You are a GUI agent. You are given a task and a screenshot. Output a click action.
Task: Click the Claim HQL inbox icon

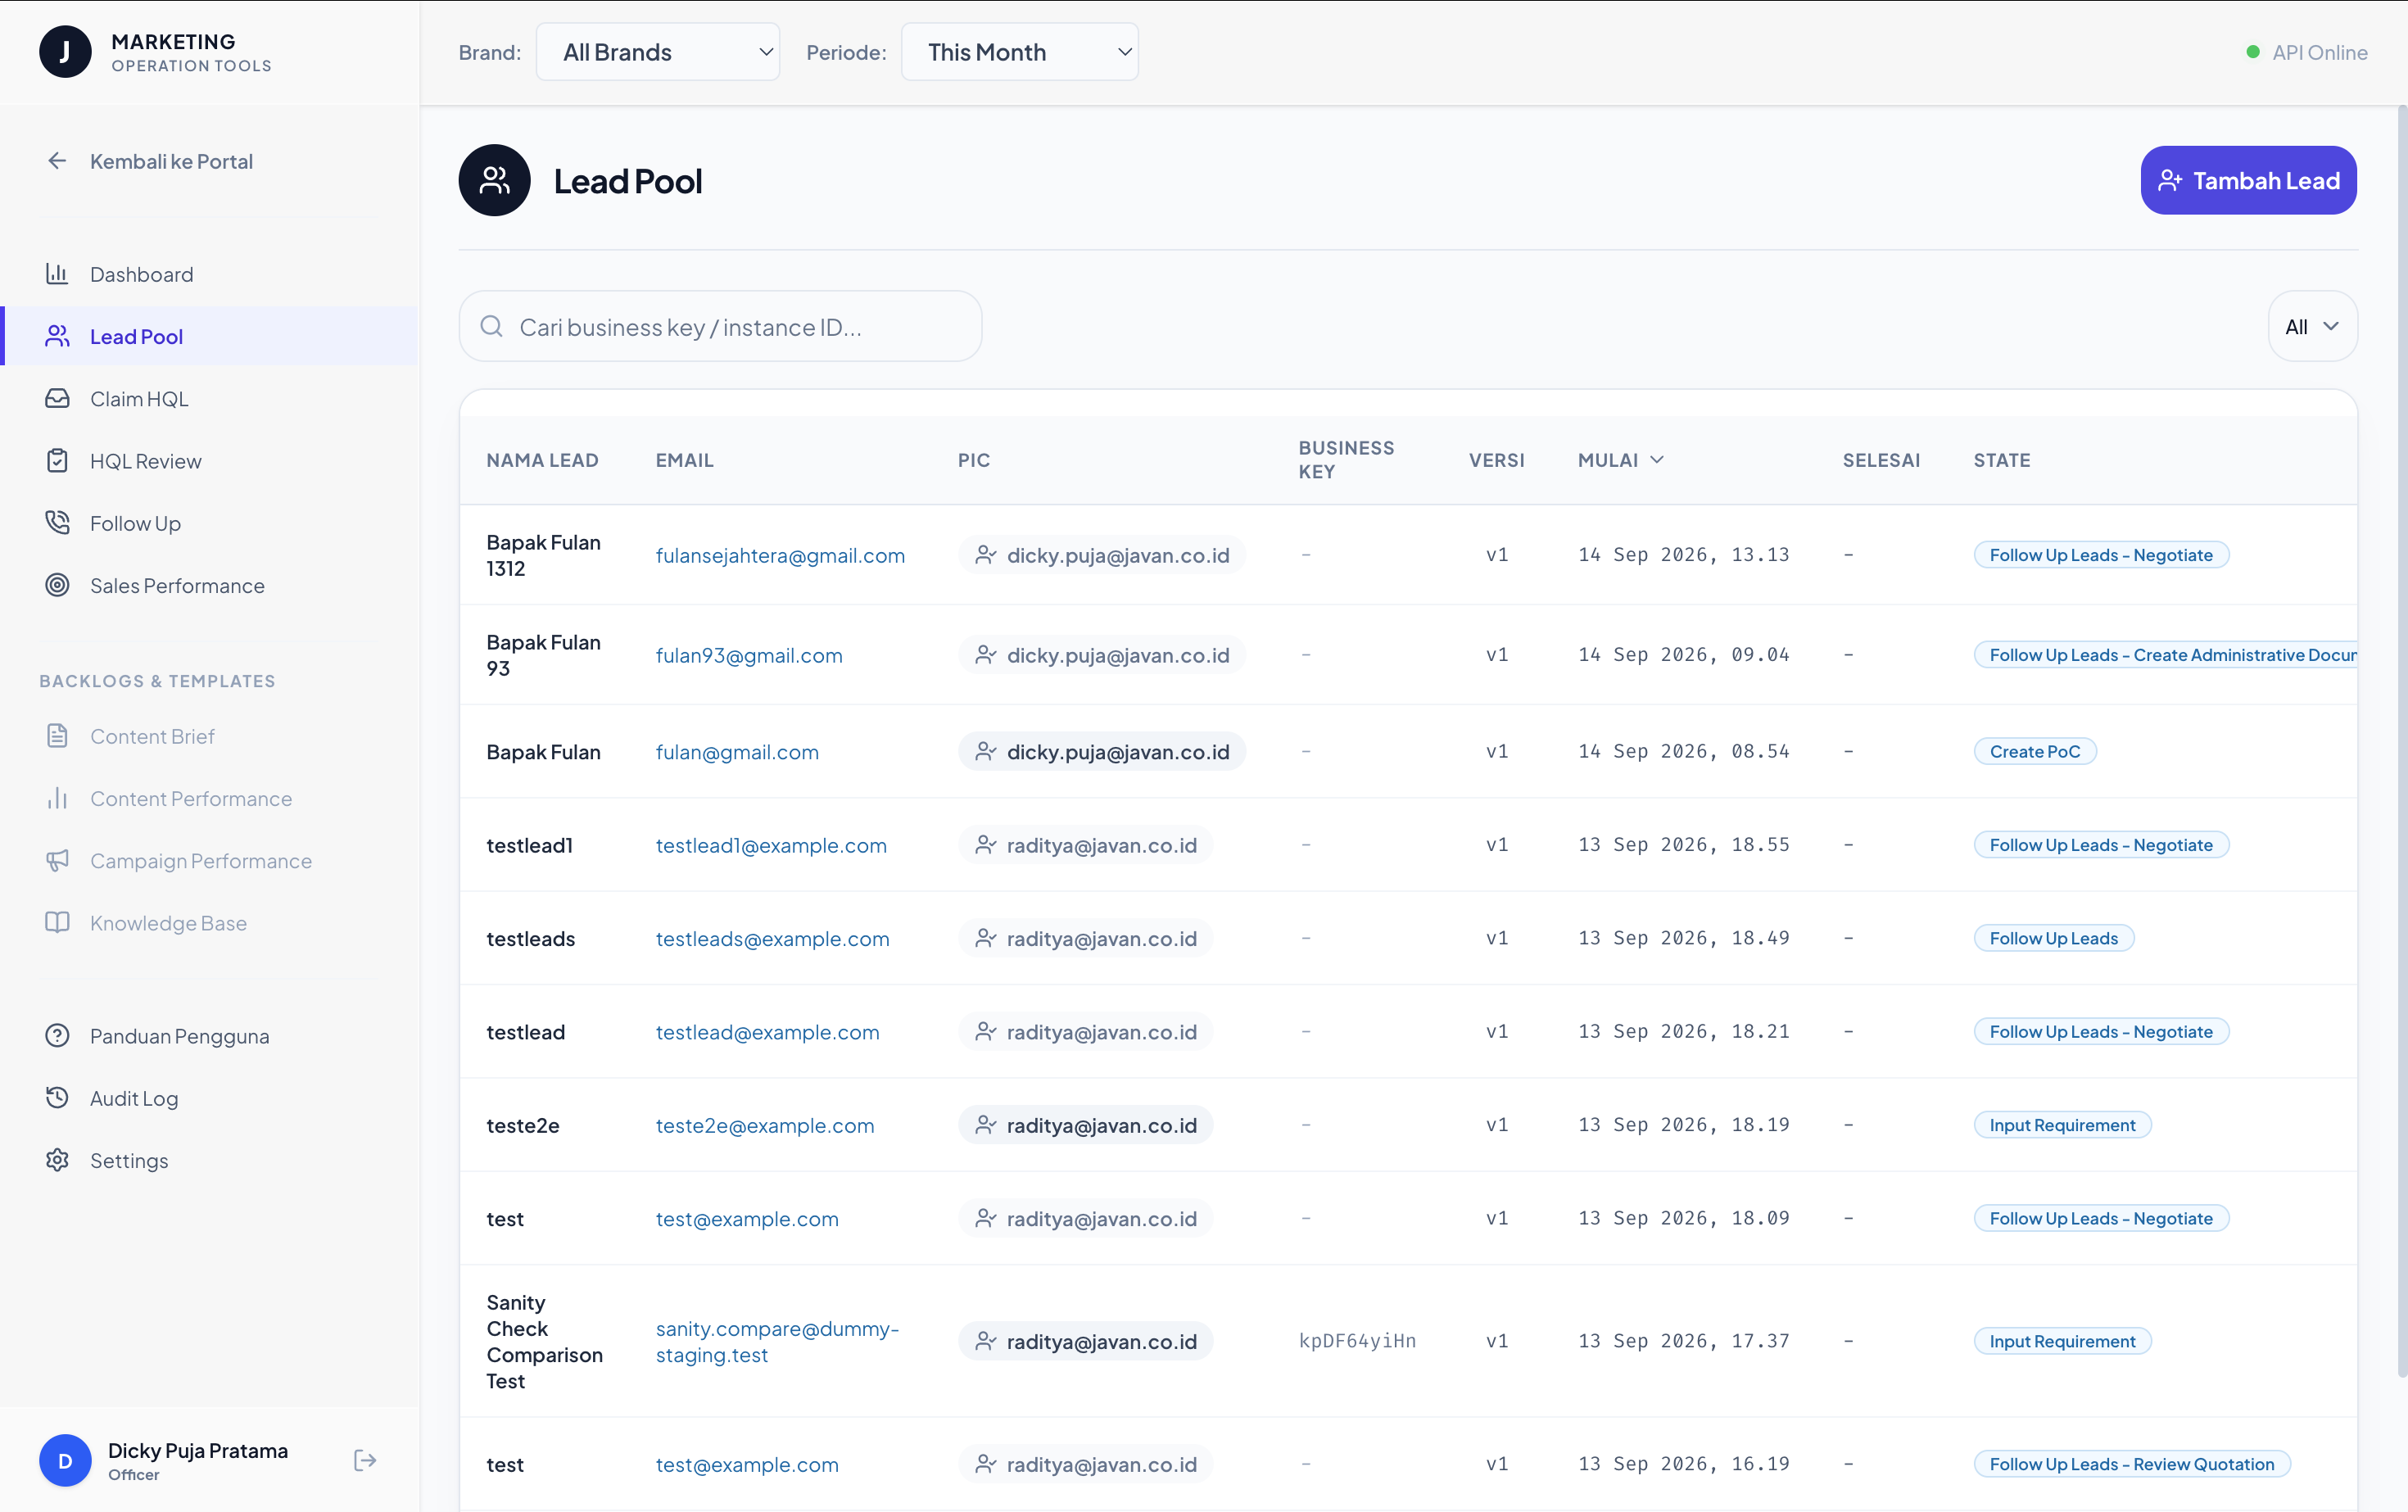pos(57,398)
